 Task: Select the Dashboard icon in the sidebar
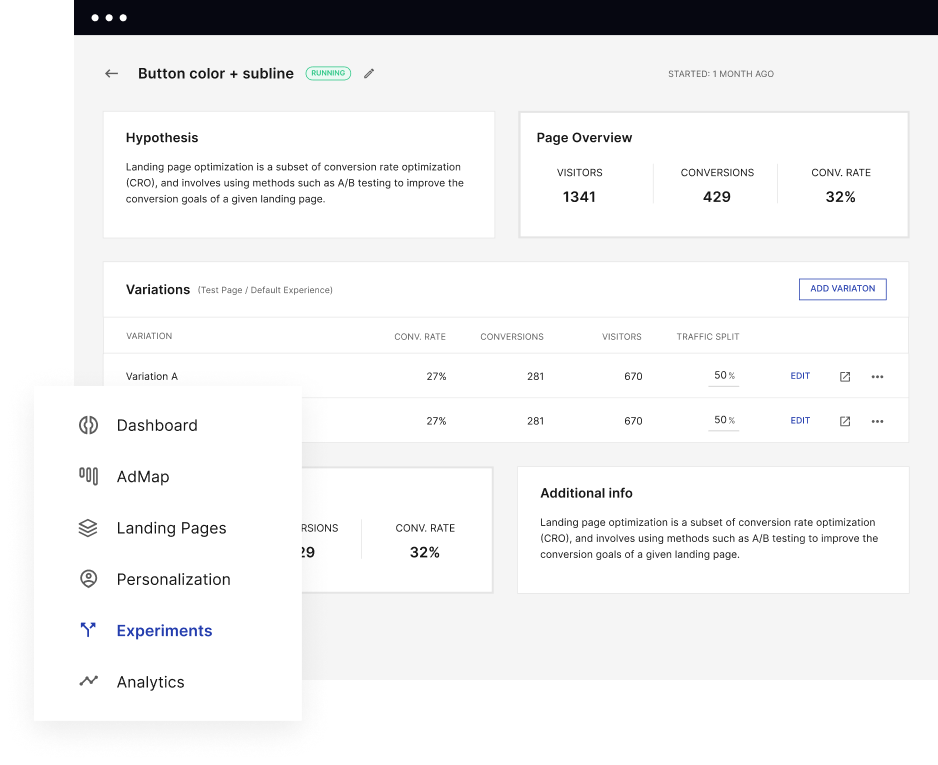pyautogui.click(x=88, y=424)
